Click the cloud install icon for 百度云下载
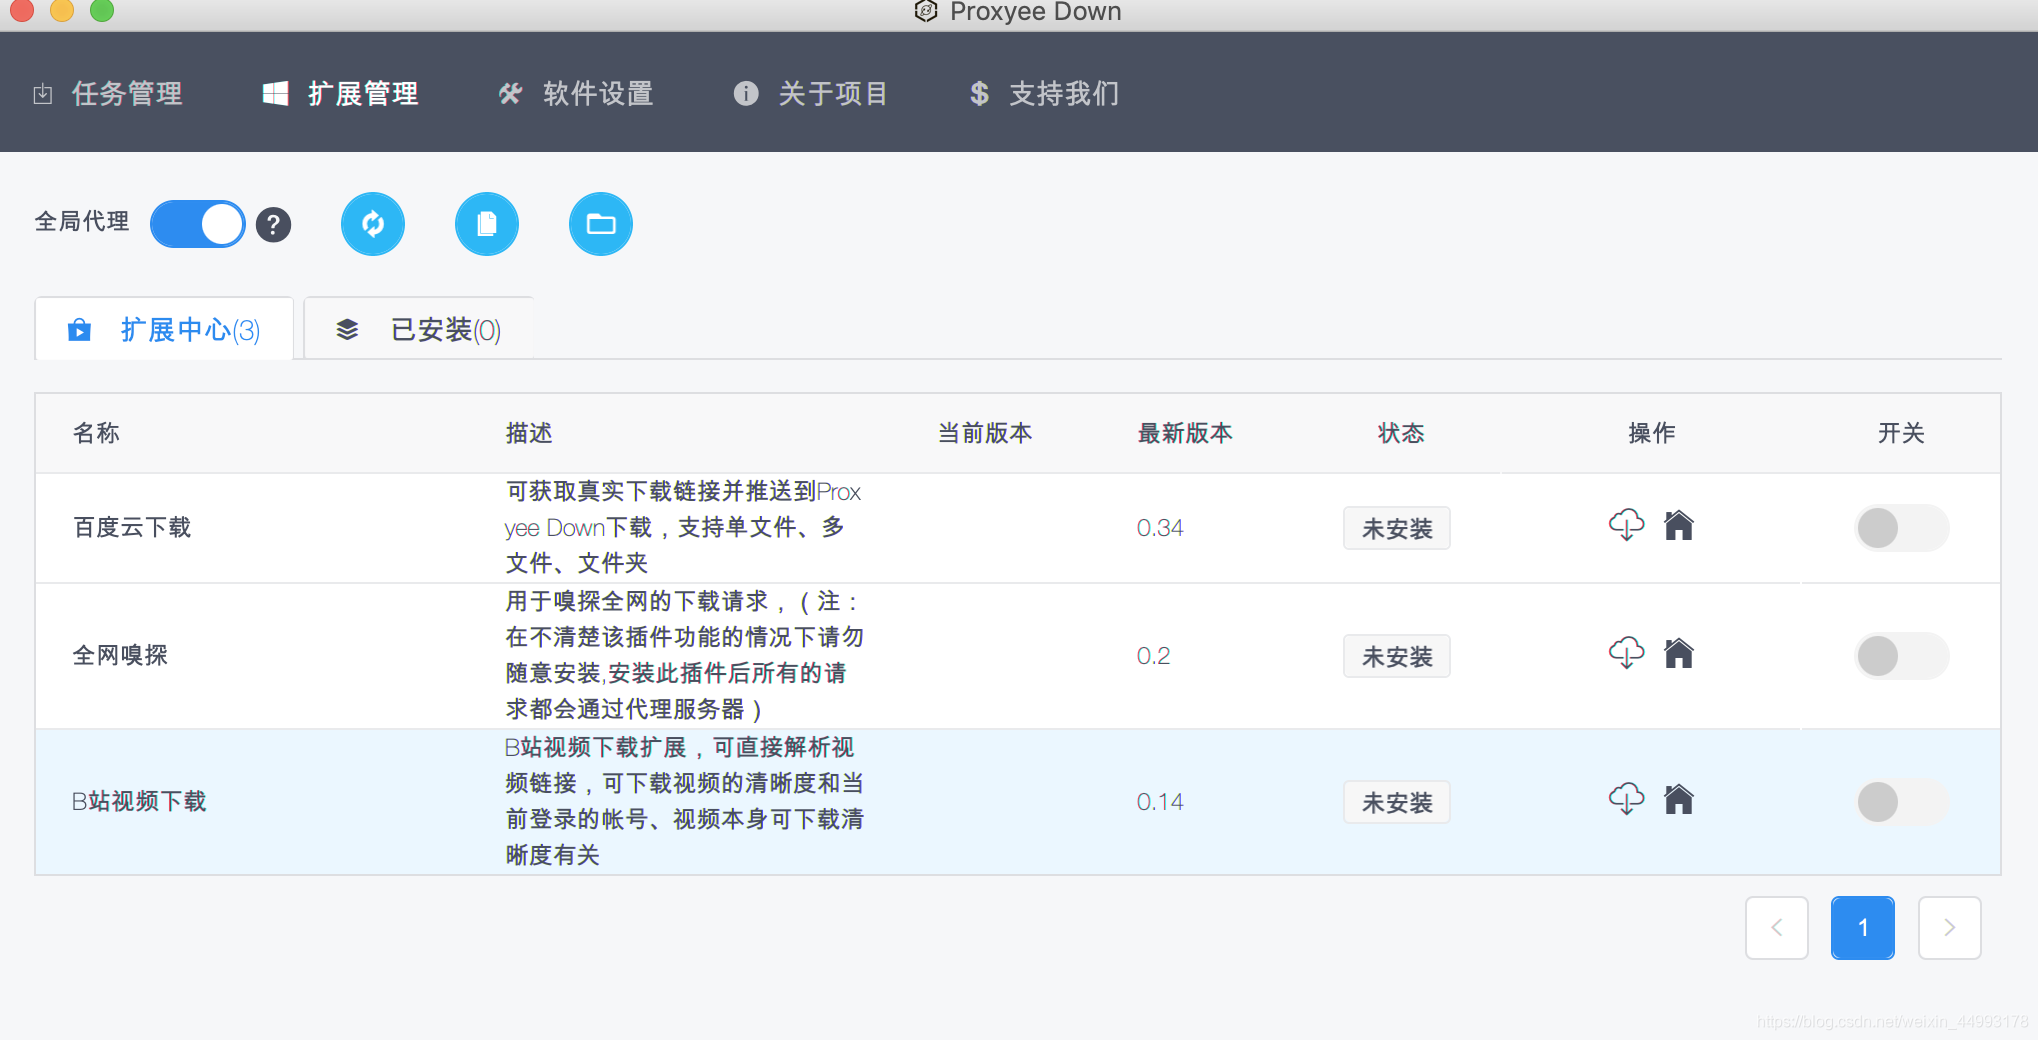2038x1040 pixels. pos(1627,525)
